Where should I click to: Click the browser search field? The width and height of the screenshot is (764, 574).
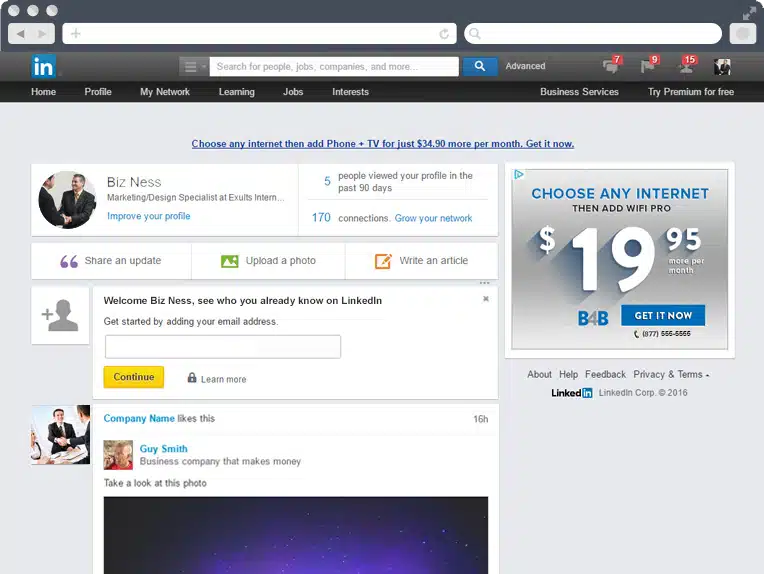(593, 34)
